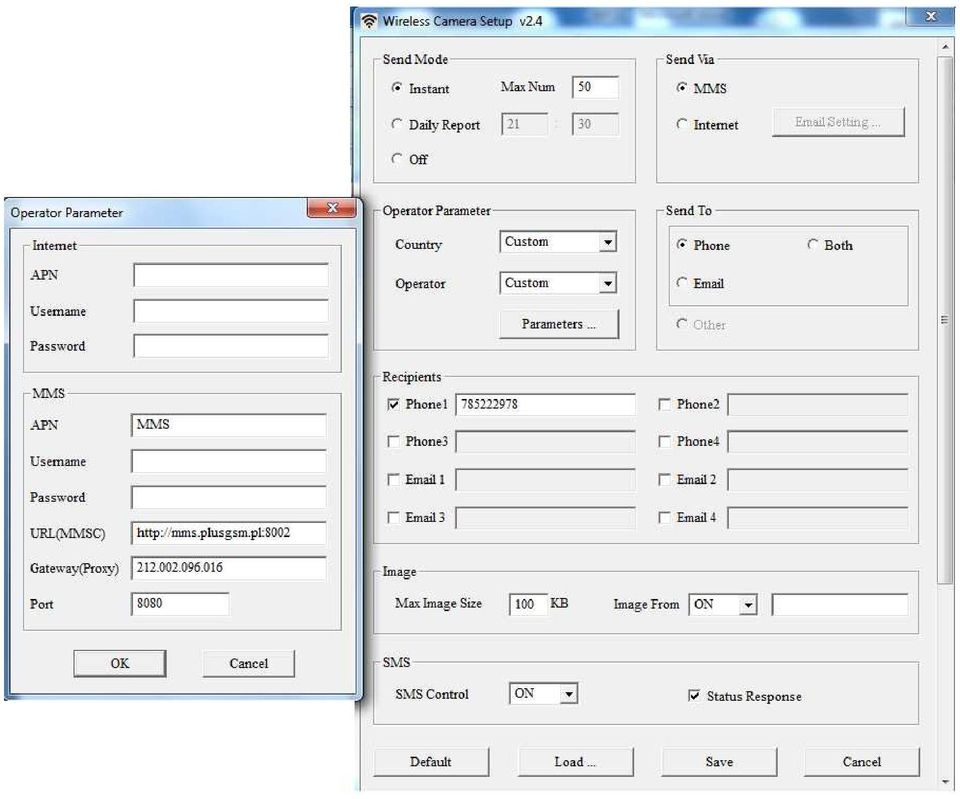
Task: Click Cancel in Operator Parameter dialog
Action: 249,664
